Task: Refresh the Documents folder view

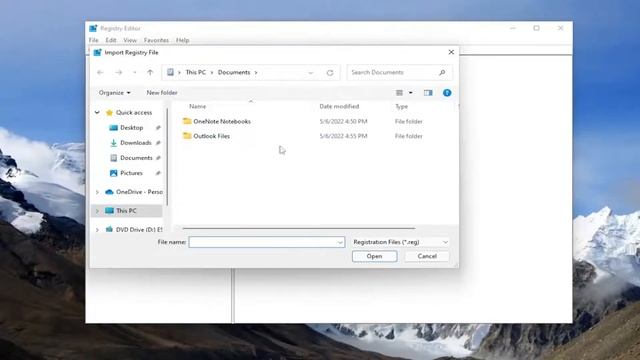Action: [330, 73]
